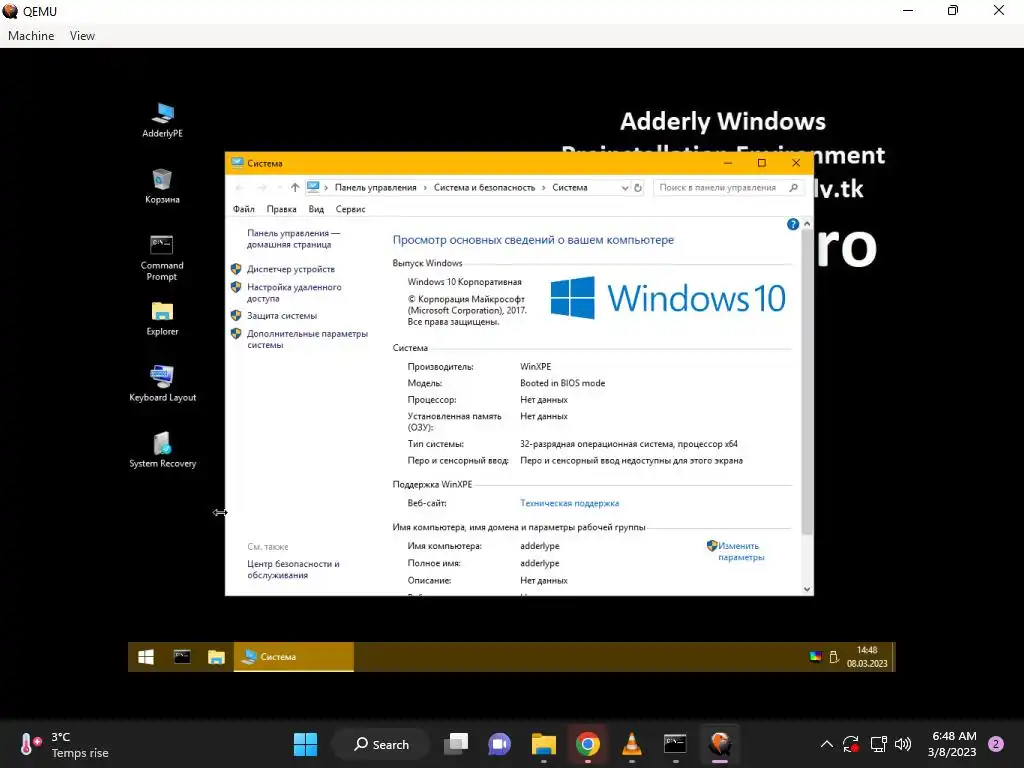The image size is (1024, 768).
Task: Open Техническая поддержка website link
Action: [x=569, y=503]
